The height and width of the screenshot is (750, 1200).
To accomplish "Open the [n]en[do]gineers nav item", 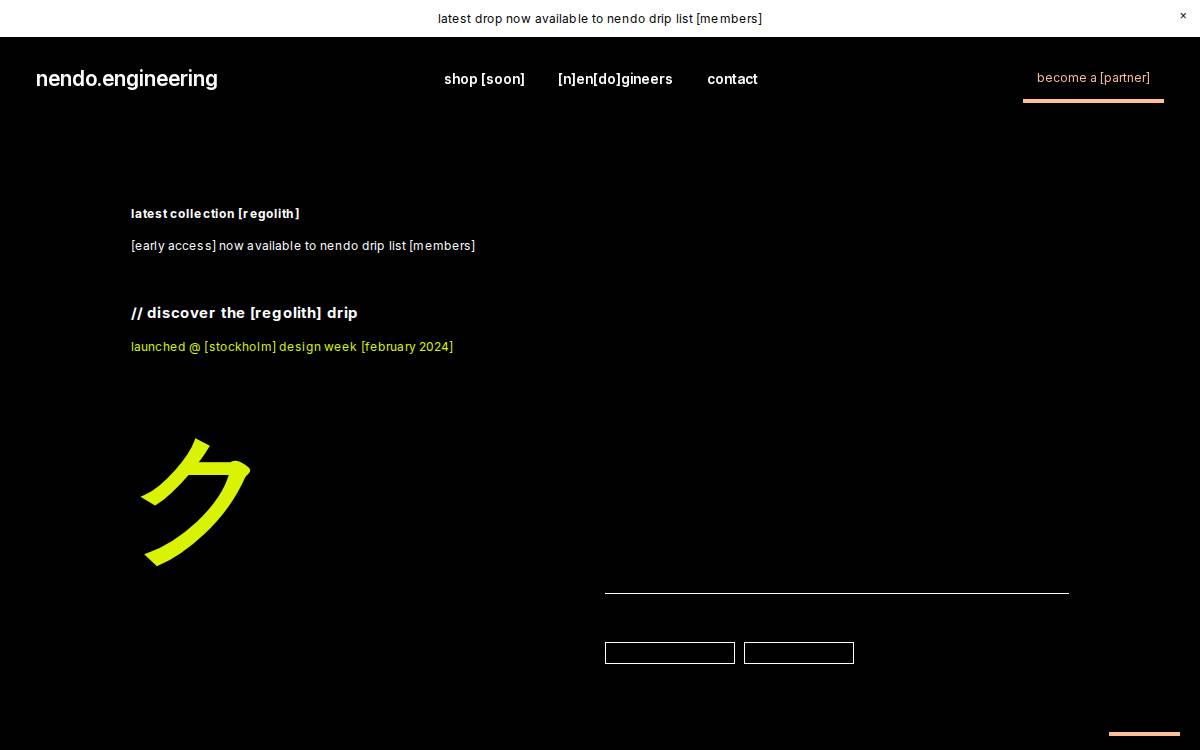I will coord(615,79).
